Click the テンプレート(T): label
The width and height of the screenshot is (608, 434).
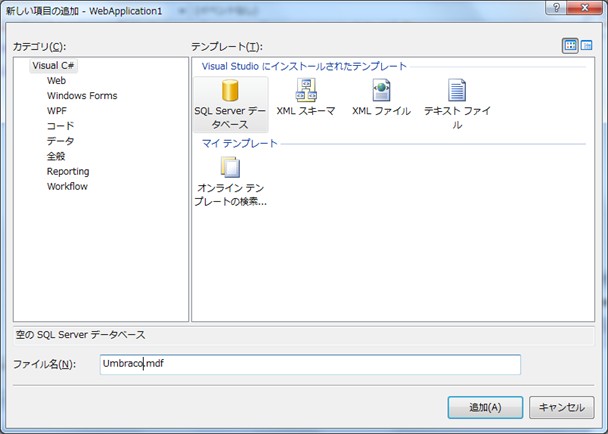(x=227, y=47)
